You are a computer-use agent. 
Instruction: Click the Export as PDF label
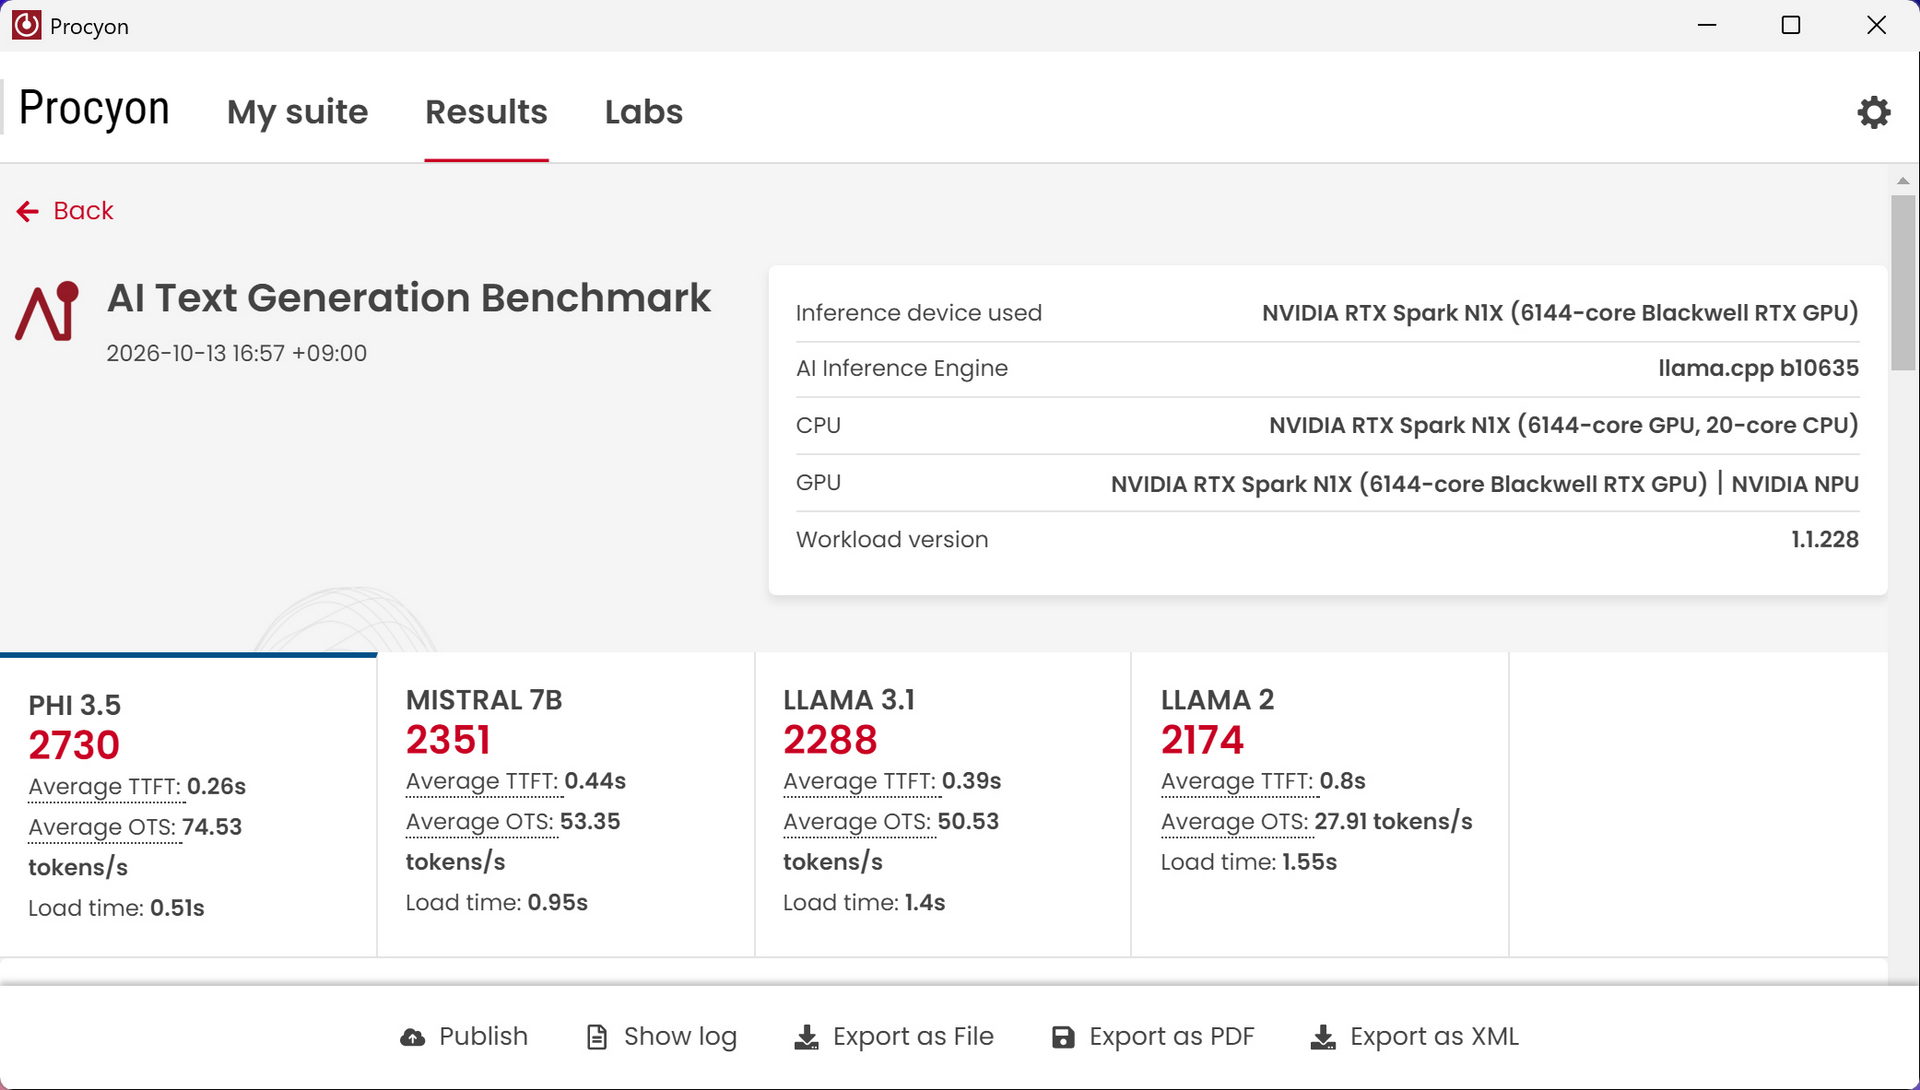click(1171, 1037)
